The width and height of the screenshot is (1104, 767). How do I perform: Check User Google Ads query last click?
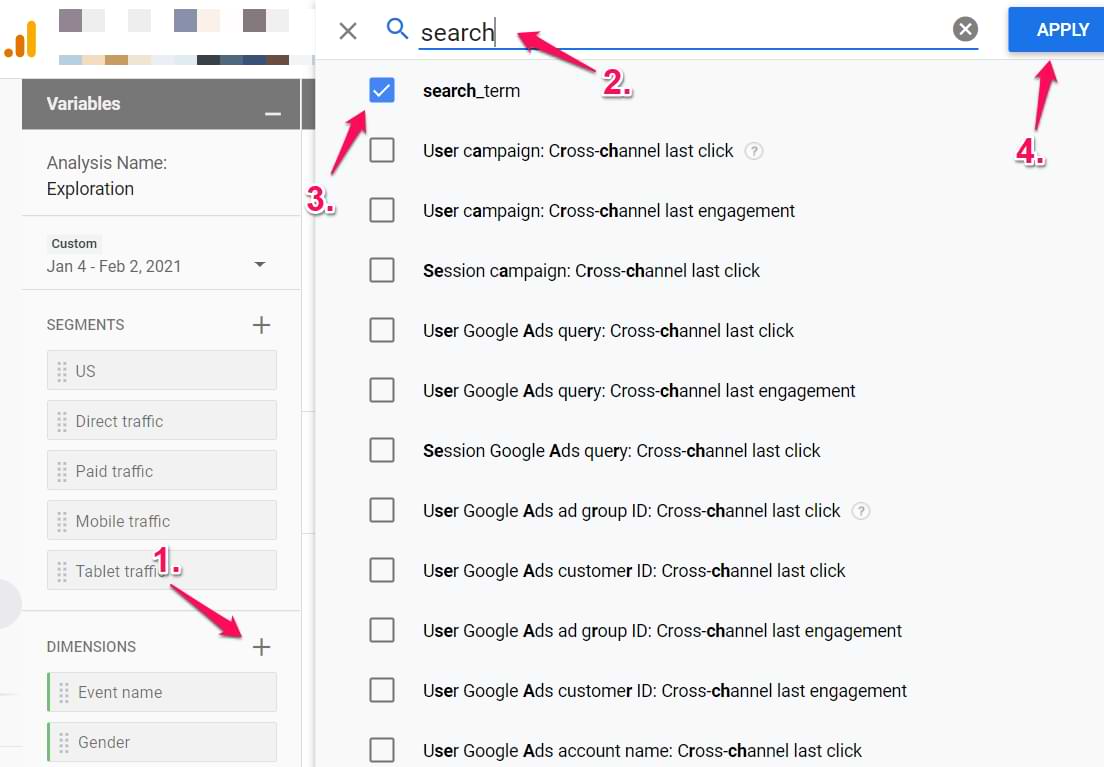pos(382,330)
